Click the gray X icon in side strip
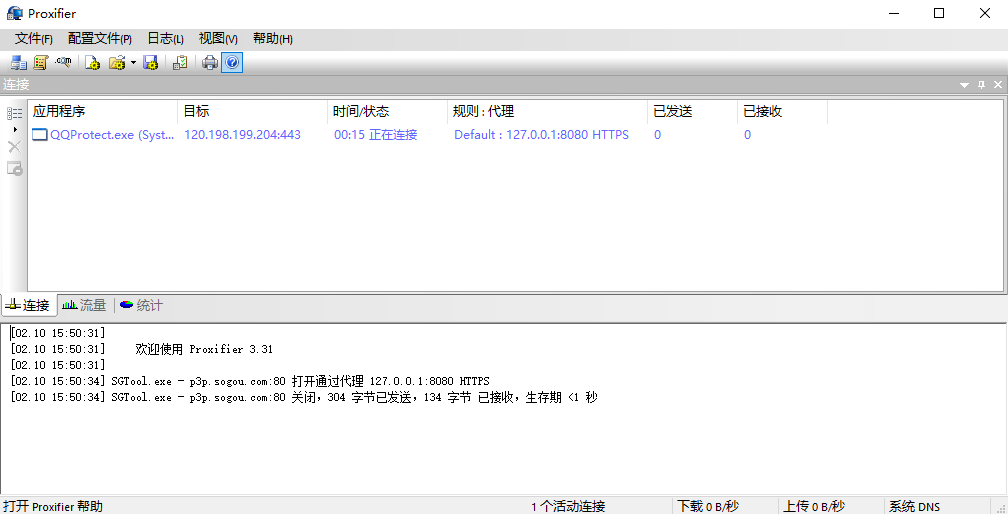1008x514 pixels. 14,147
